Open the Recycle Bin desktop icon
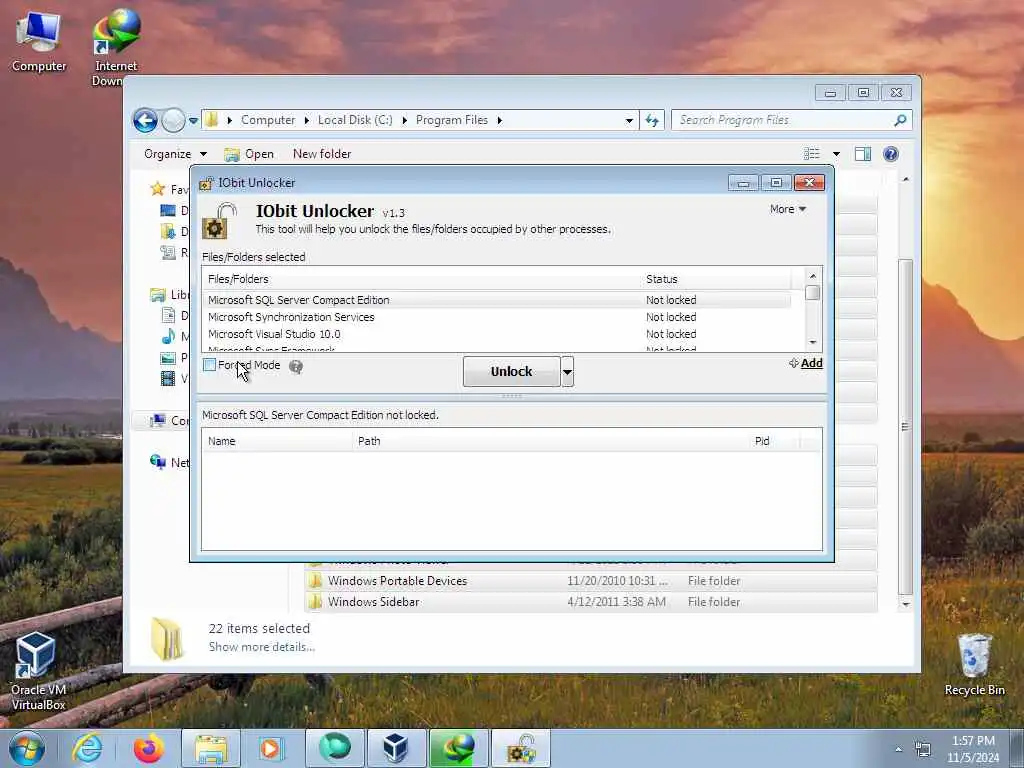Viewport: 1024px width, 768px height. [x=974, y=665]
